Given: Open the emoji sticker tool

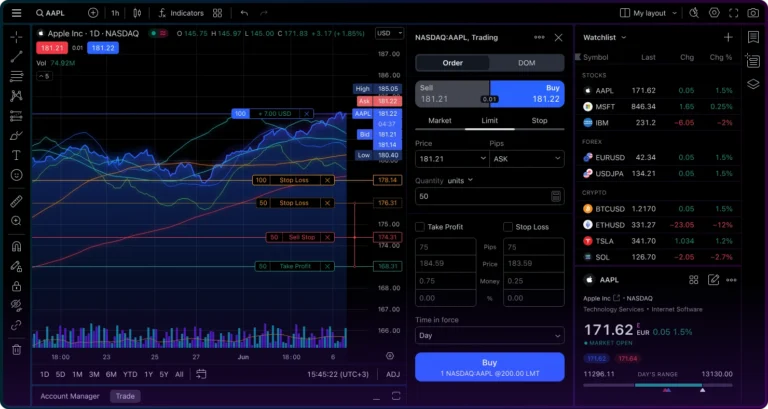Looking at the screenshot, I should (17, 175).
